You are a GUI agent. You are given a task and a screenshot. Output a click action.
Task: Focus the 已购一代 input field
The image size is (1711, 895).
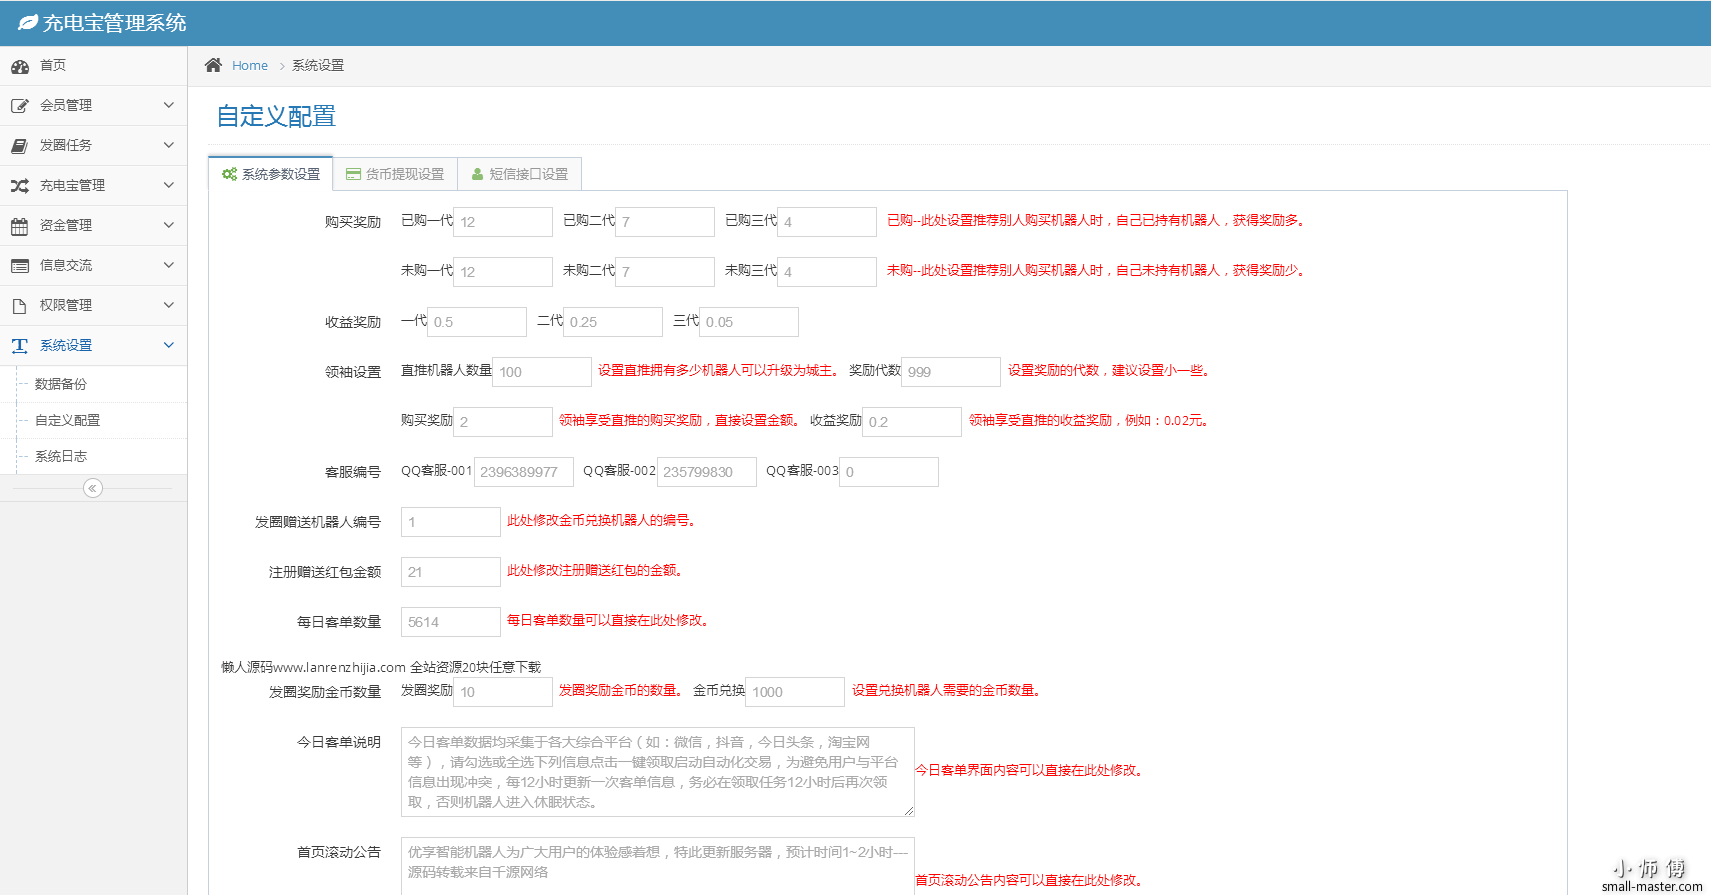point(503,222)
